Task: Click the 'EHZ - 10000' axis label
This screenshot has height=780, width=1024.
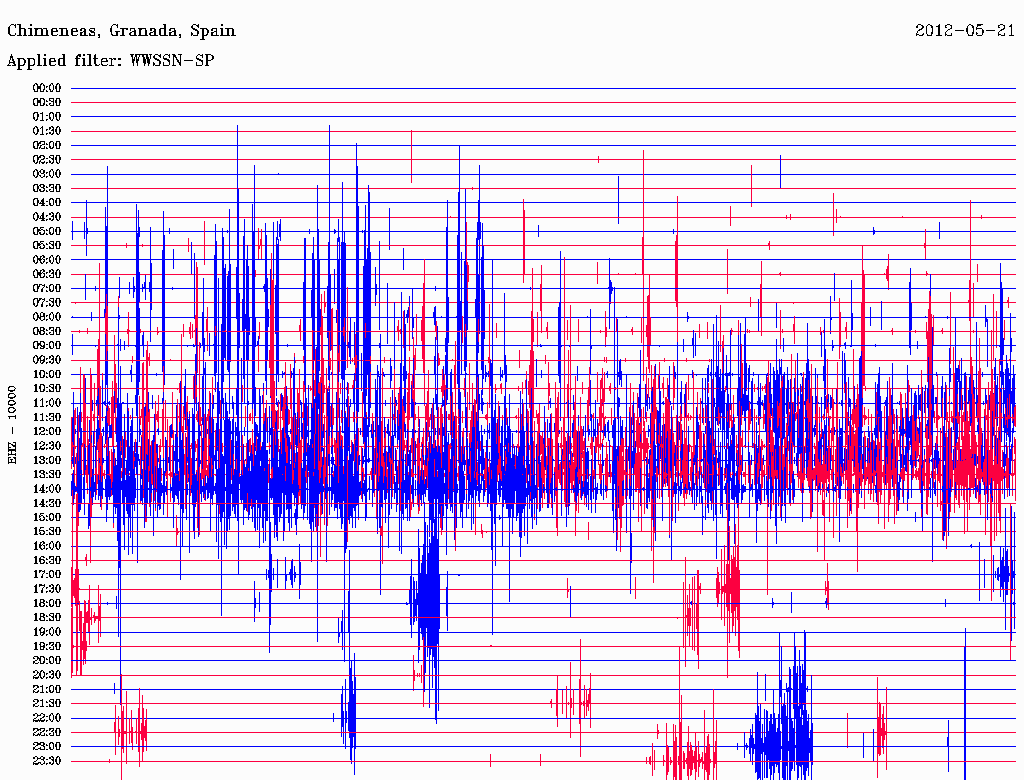Action: tap(12, 425)
